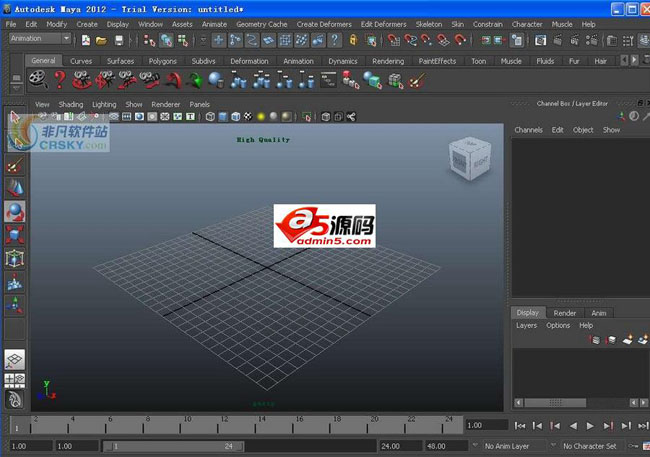Enable wireframe display in the viewport toolbar
Viewport: 650px width, 457px height.
[x=210, y=117]
